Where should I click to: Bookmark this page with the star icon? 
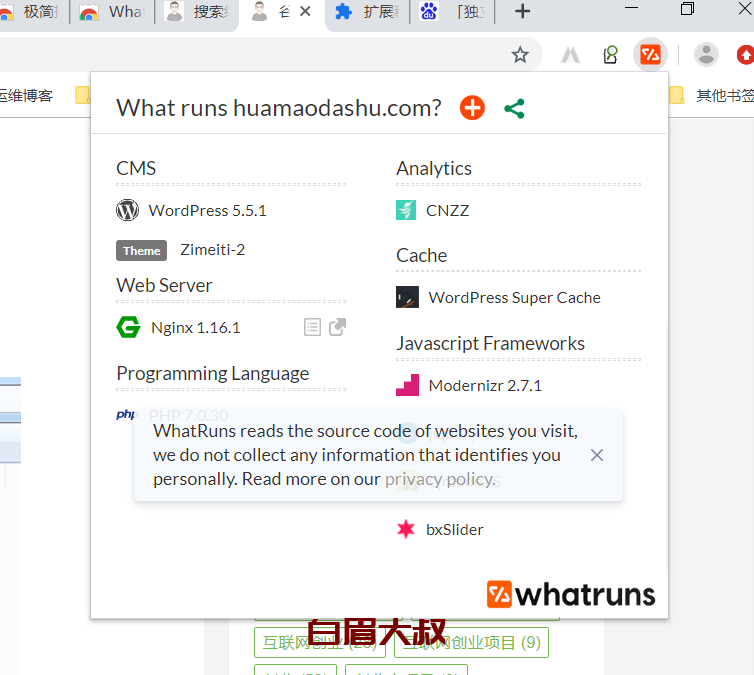coord(520,55)
